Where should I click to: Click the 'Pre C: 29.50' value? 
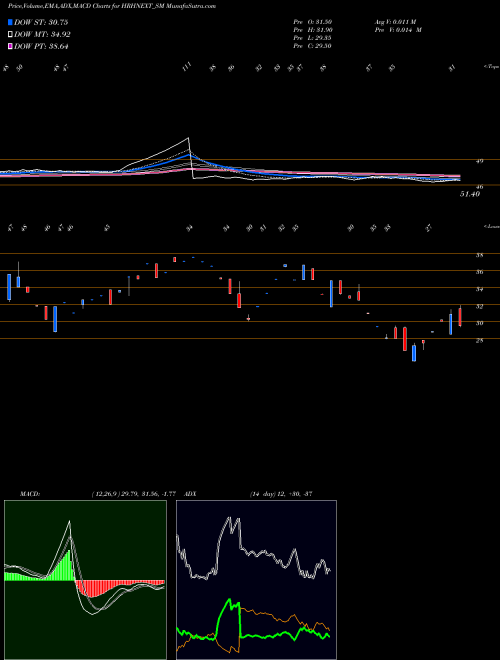[x=312, y=46]
